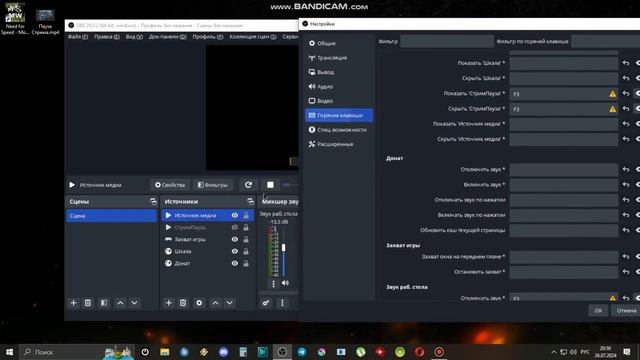The height and width of the screenshot is (360, 640).
Task: Reset hotkey for Показать 'Шкала'
Action: coord(626,63)
